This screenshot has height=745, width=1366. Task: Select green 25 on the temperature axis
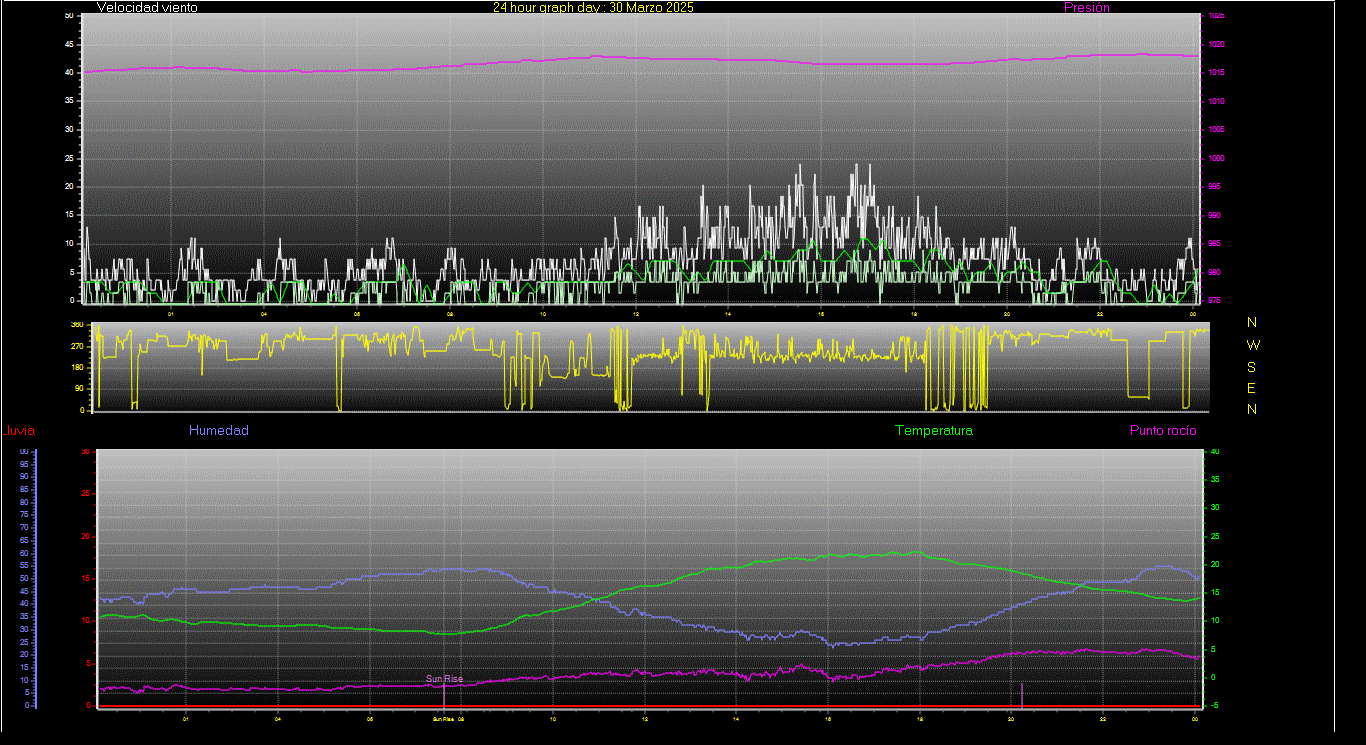click(1215, 536)
